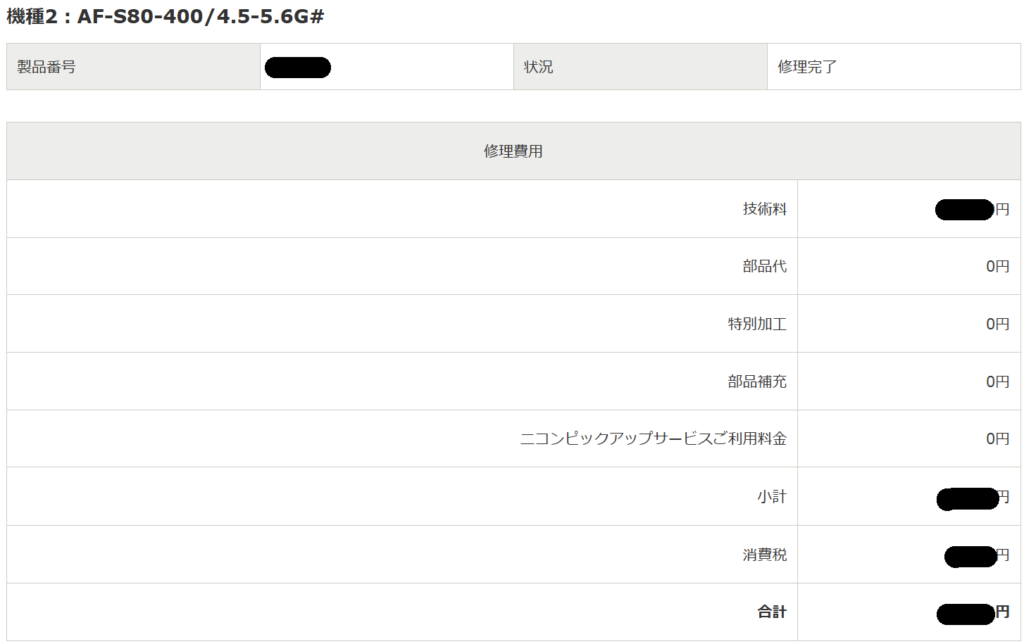
Task: Select the 消費税 row label
Action: point(764,554)
